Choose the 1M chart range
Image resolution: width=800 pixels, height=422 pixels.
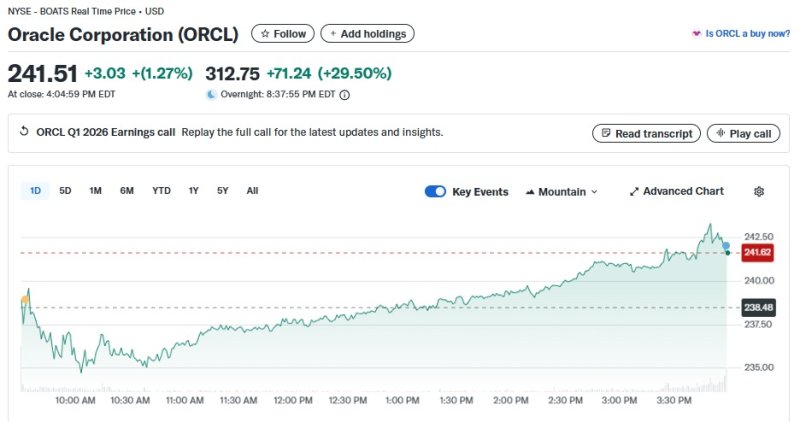[95, 191]
